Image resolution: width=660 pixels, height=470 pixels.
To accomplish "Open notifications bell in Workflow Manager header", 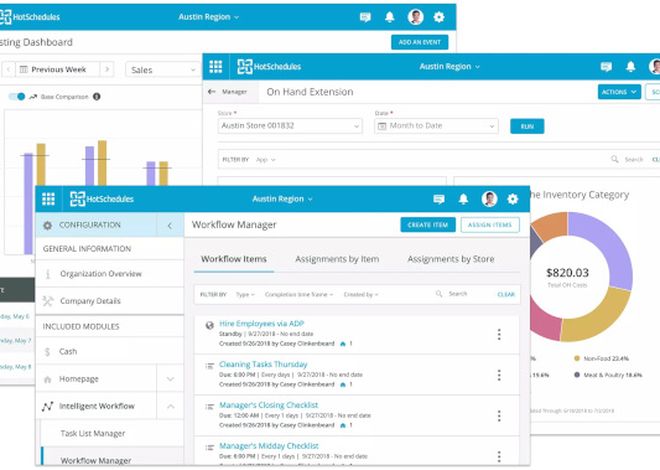I will tap(463, 199).
